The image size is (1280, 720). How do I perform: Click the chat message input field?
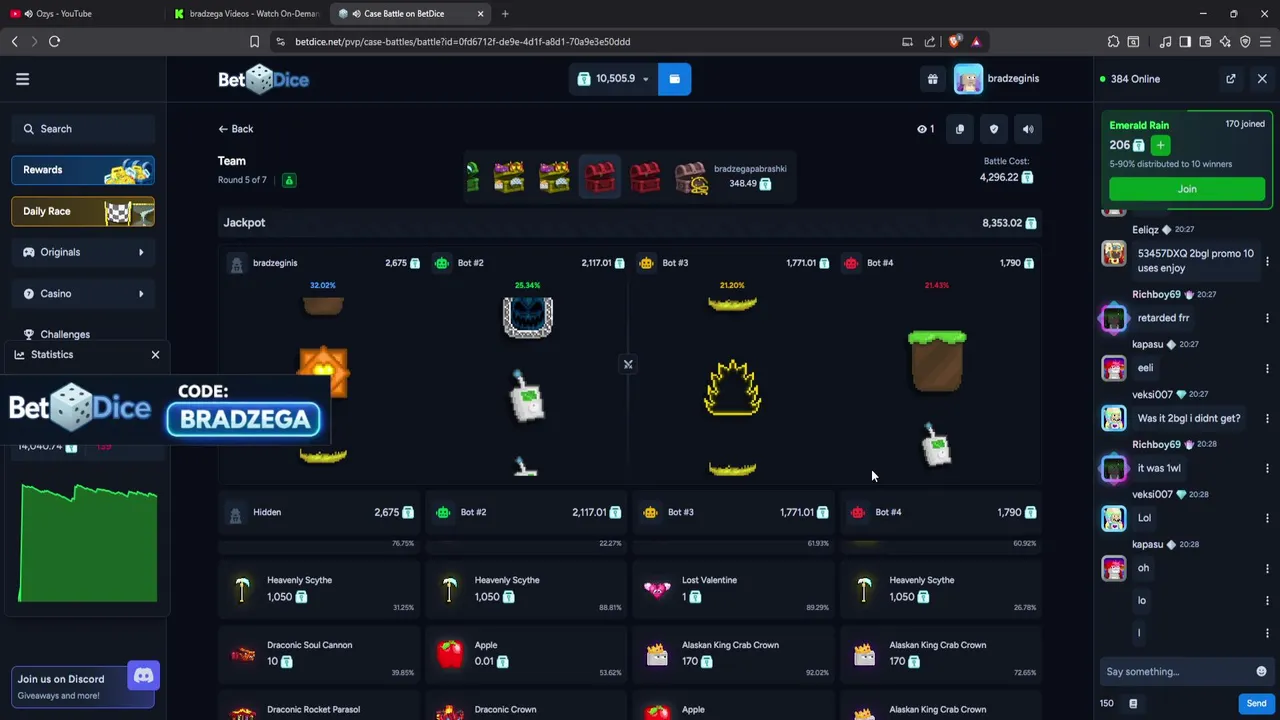point(1177,672)
